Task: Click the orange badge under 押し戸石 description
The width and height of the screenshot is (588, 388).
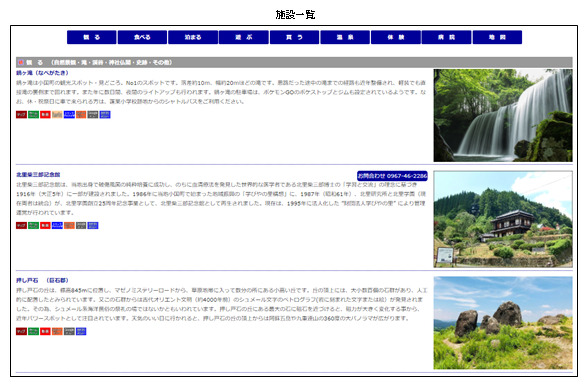Action: tap(57, 332)
